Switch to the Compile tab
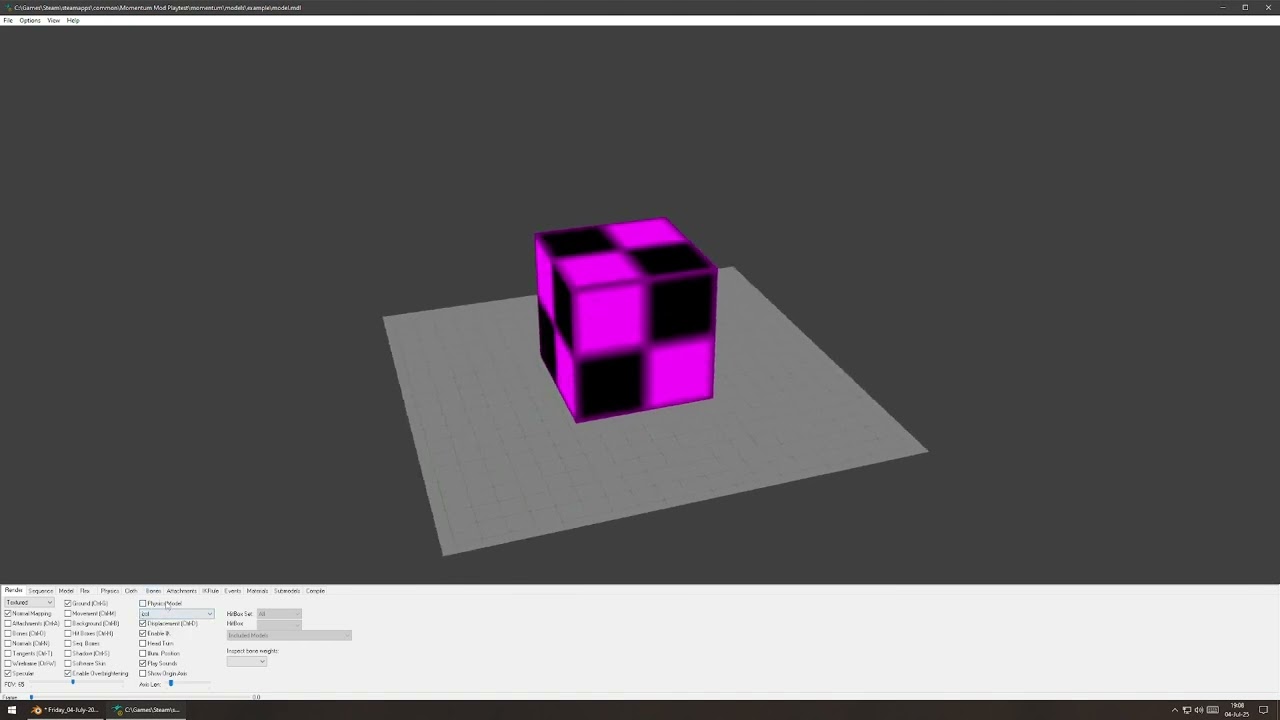The height and width of the screenshot is (720, 1280). [315, 591]
